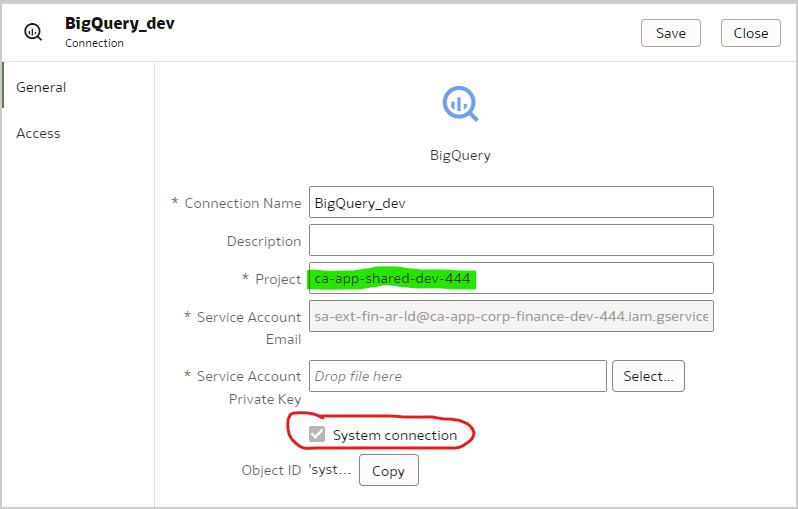The image size is (798, 509).
Task: Click the BigQuery label under the logo
Action: [460, 155]
